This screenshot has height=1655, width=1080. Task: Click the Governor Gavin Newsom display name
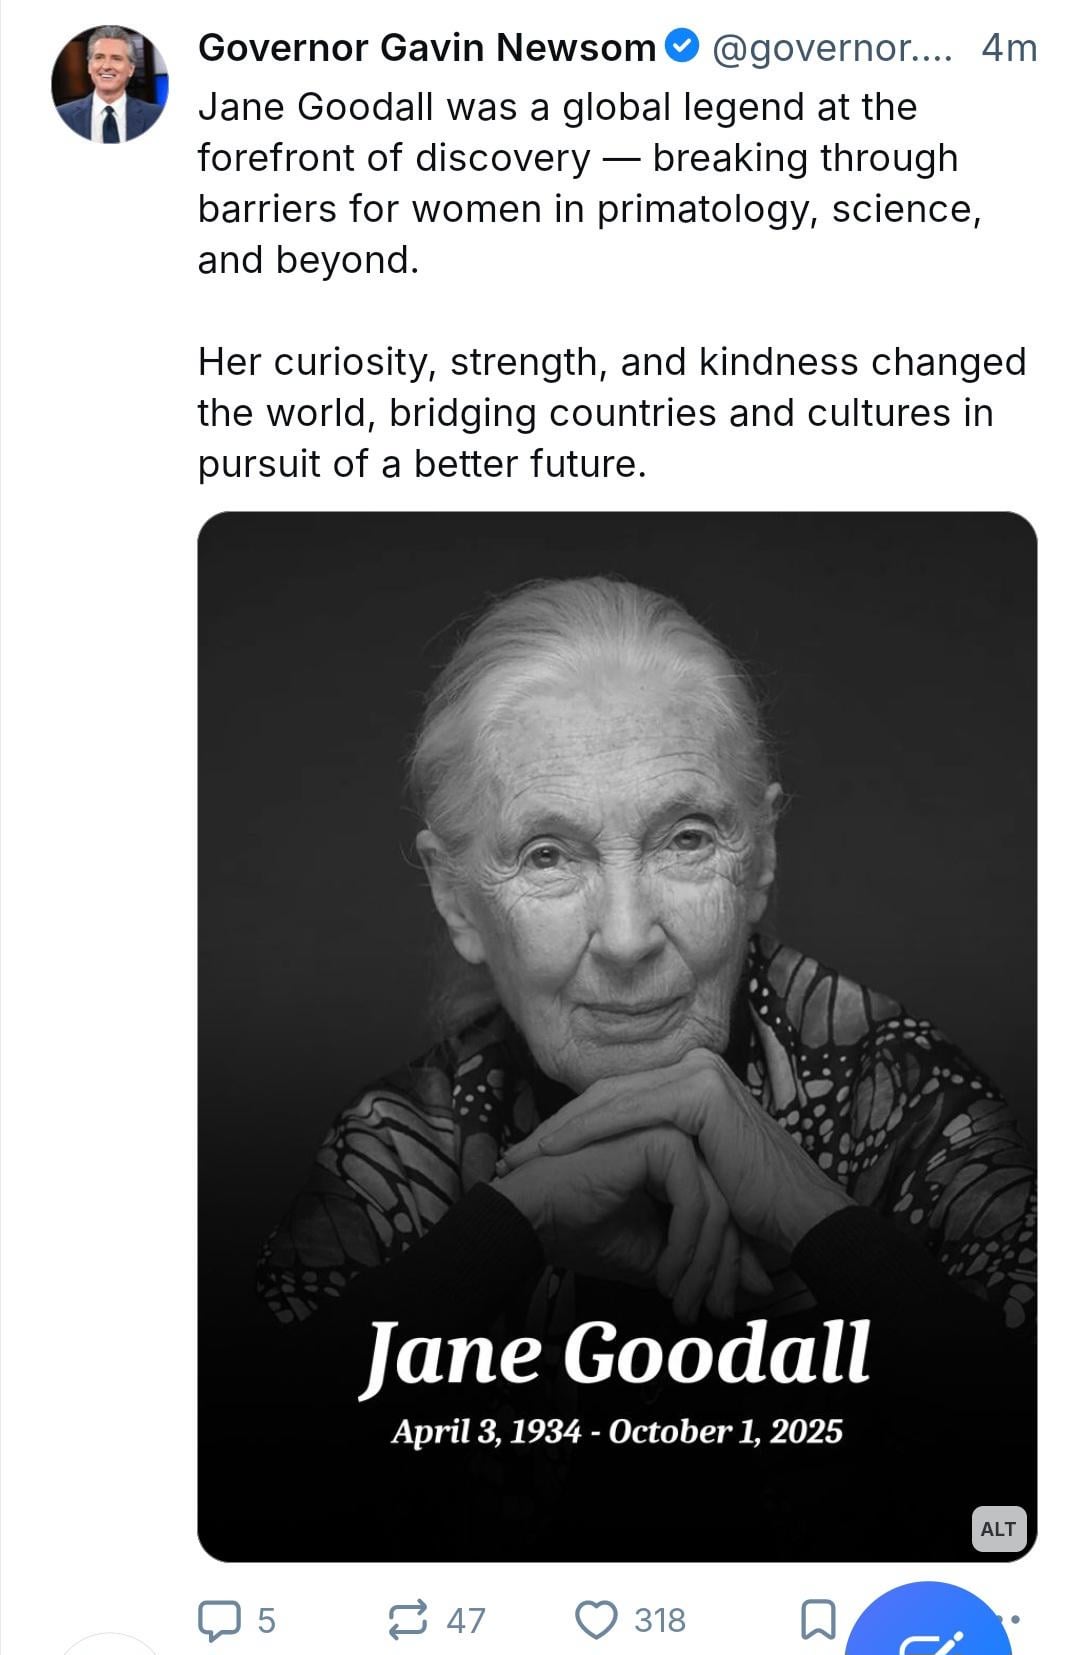coord(427,47)
